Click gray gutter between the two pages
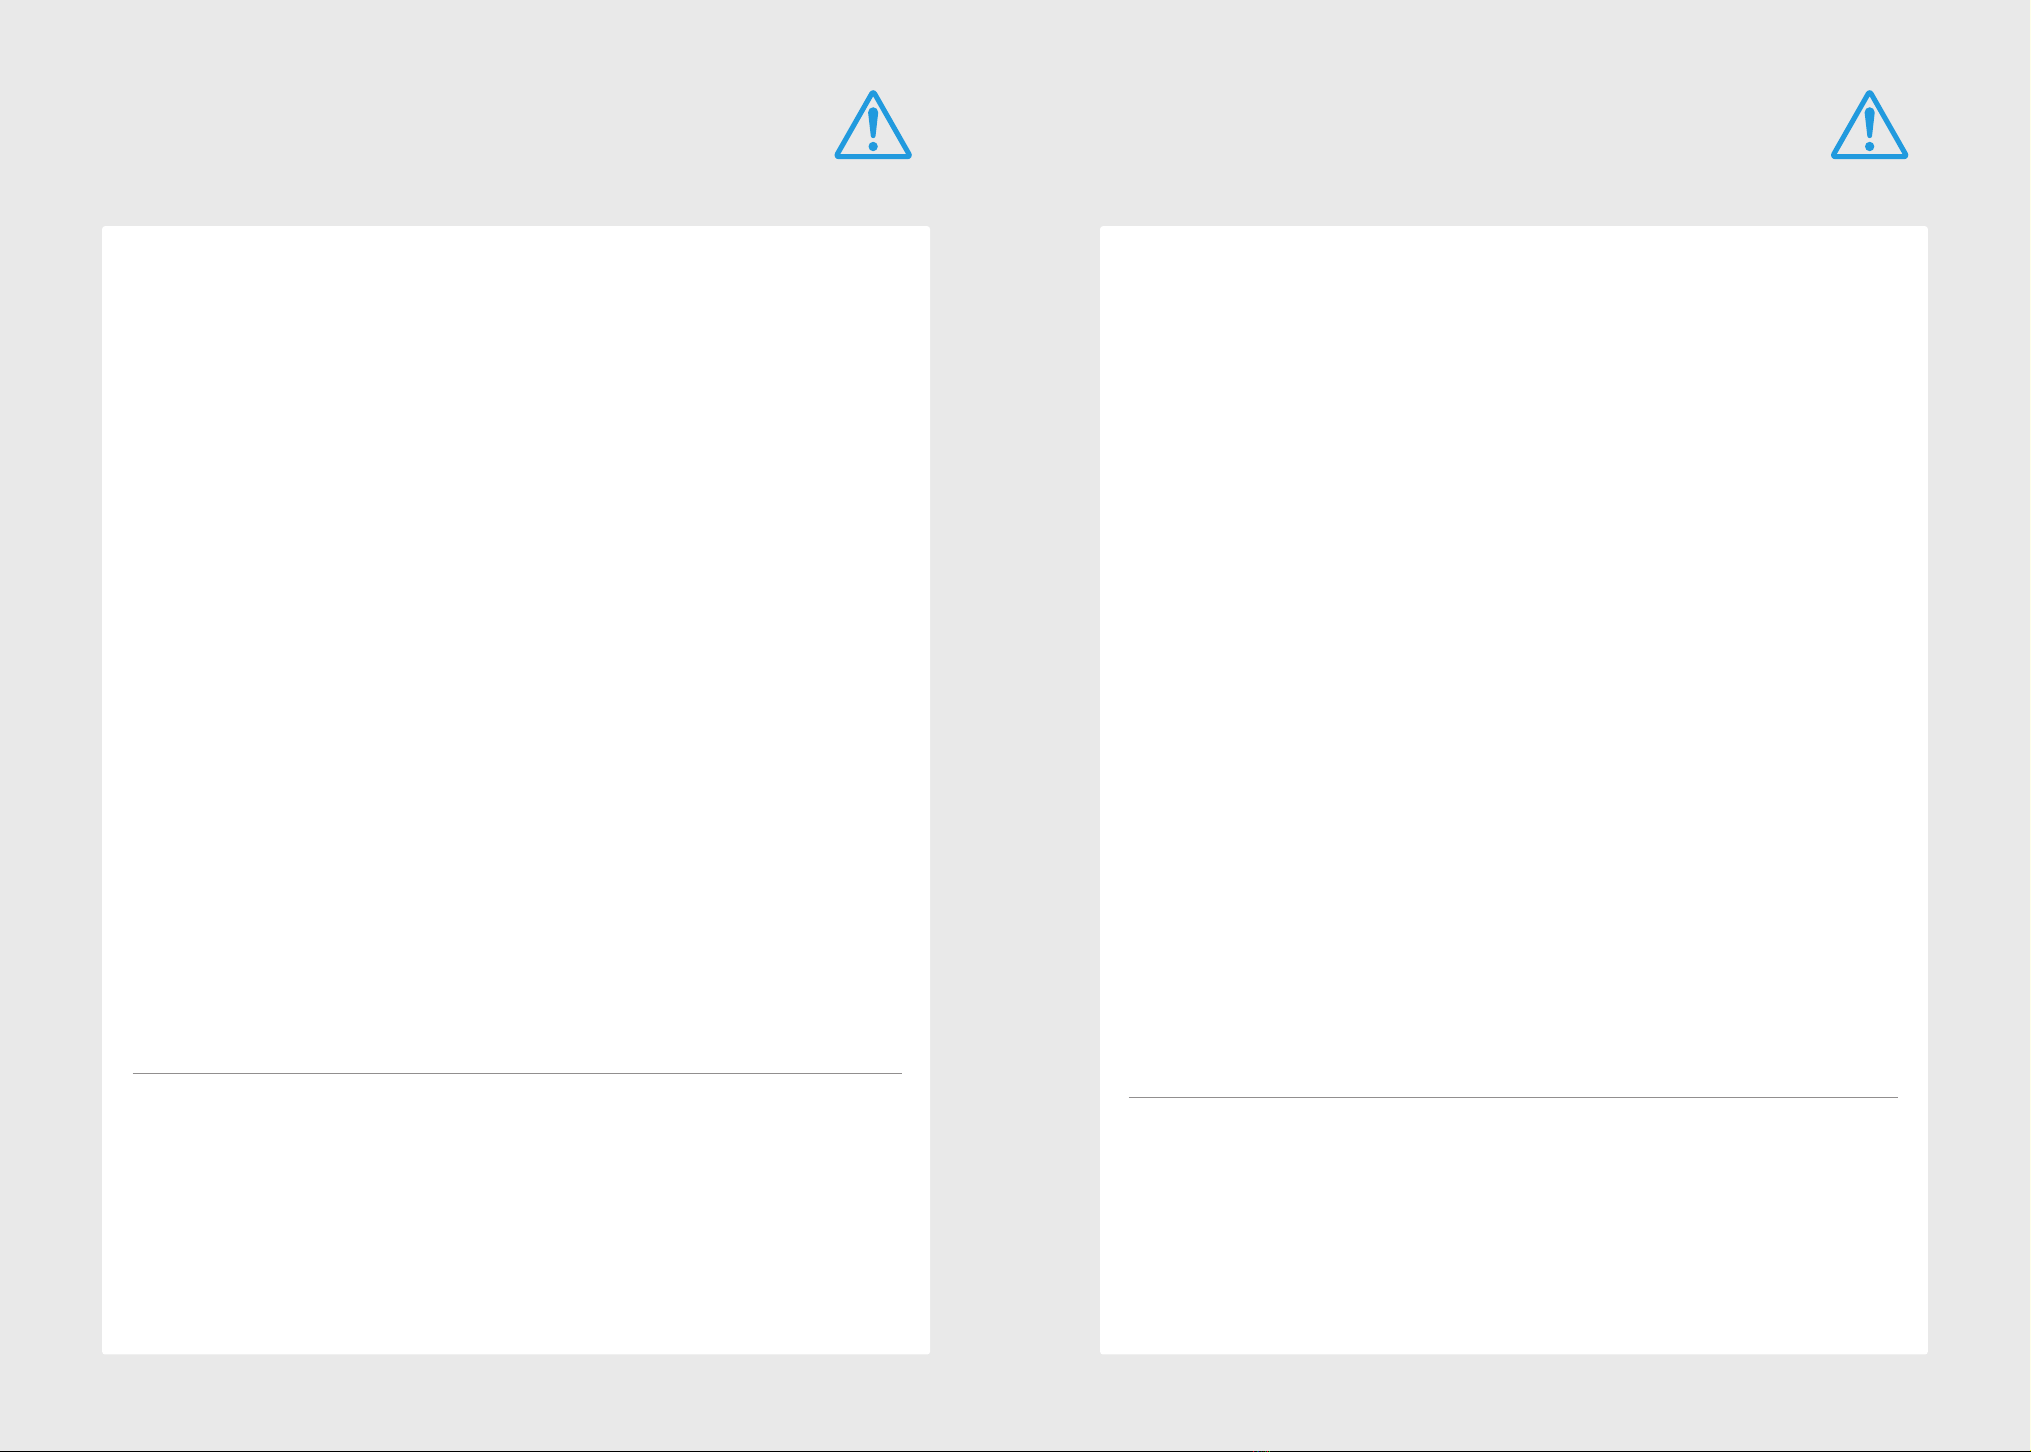The image size is (2031, 1452). pos(1015,790)
